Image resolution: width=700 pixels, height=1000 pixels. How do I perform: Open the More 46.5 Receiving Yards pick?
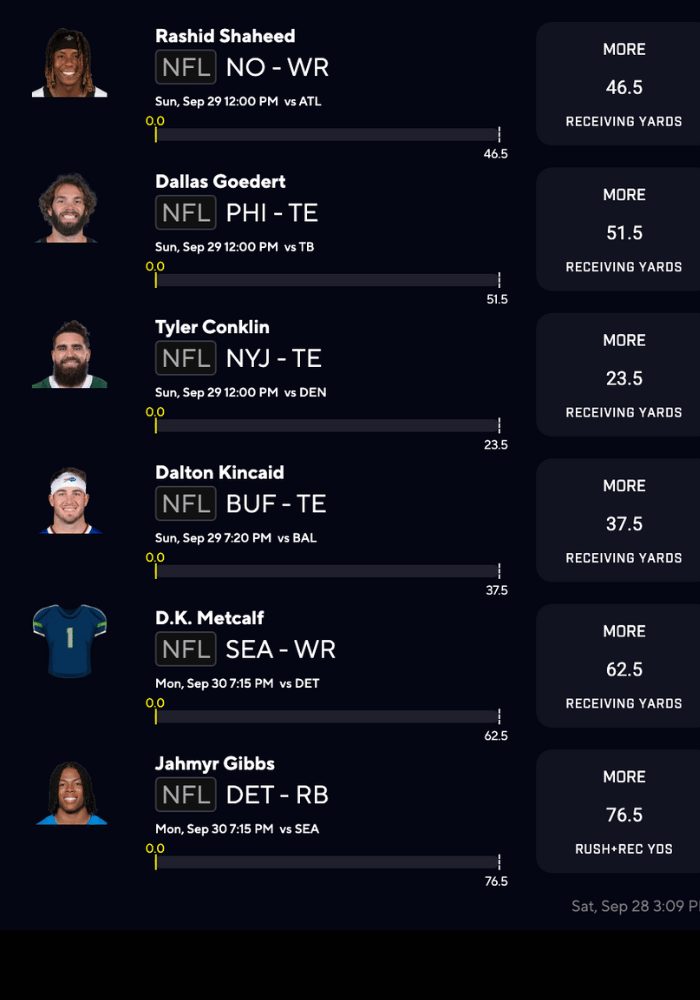(x=622, y=85)
